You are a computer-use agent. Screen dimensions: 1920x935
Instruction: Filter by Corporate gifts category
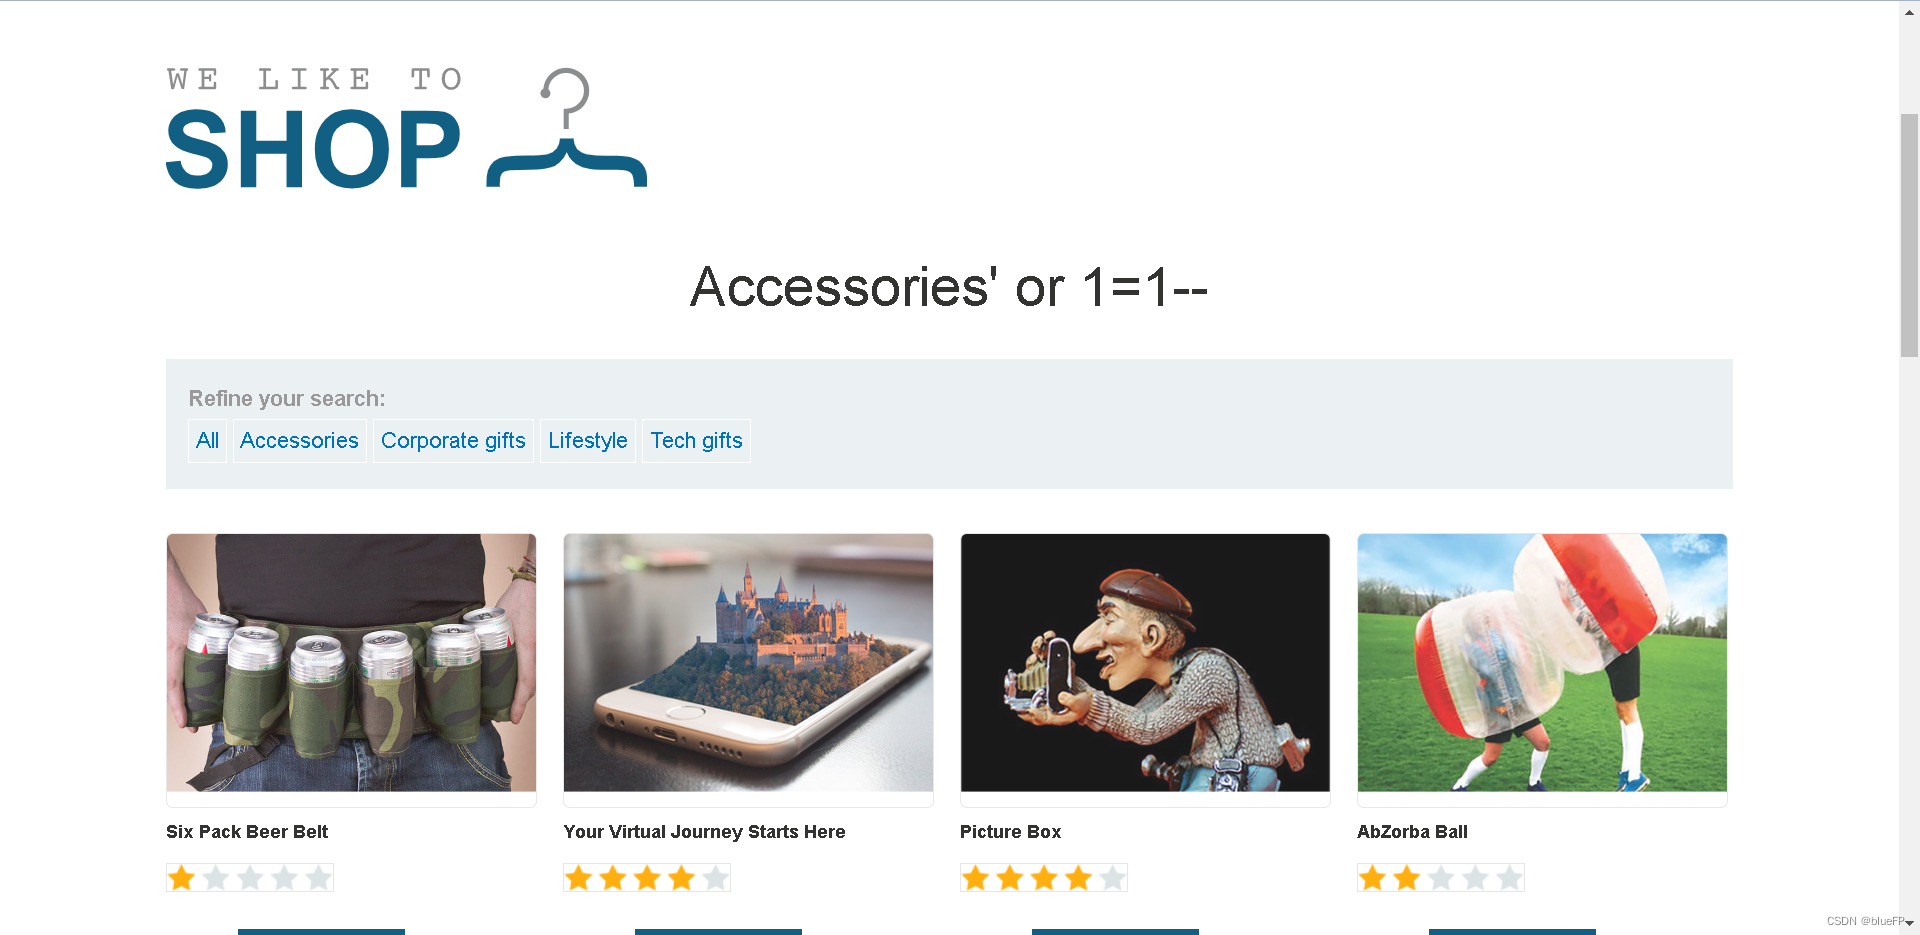[453, 441]
